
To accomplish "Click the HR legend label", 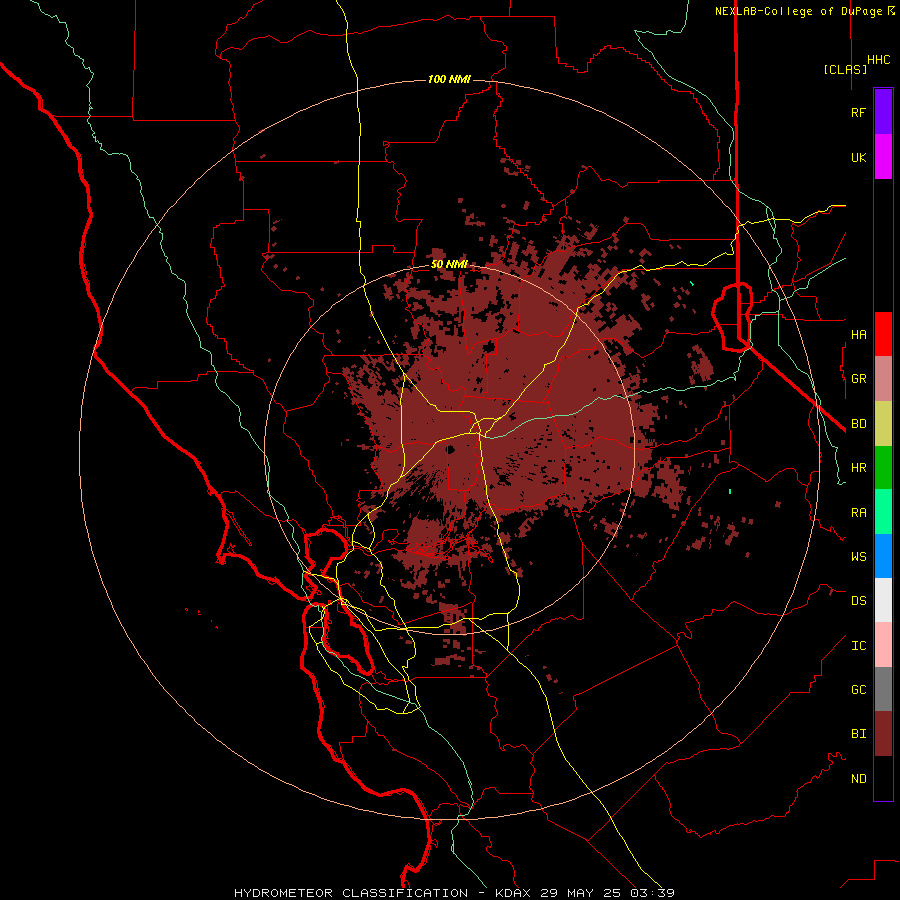I will pyautogui.click(x=858, y=468).
